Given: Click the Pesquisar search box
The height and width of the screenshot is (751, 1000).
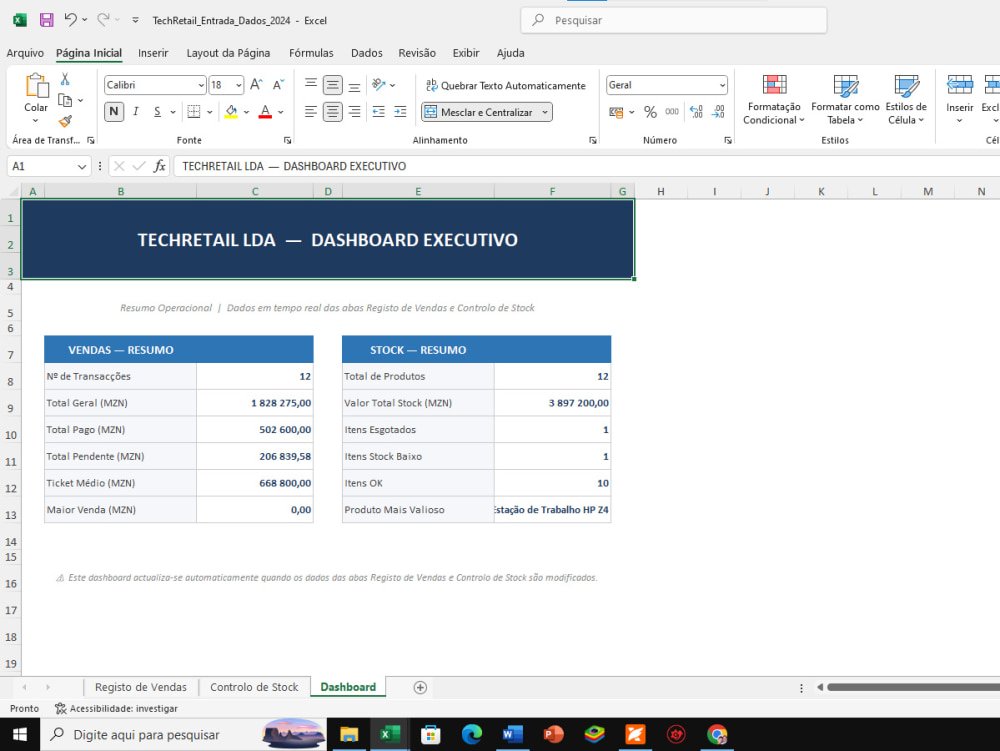Looking at the screenshot, I should 673,20.
